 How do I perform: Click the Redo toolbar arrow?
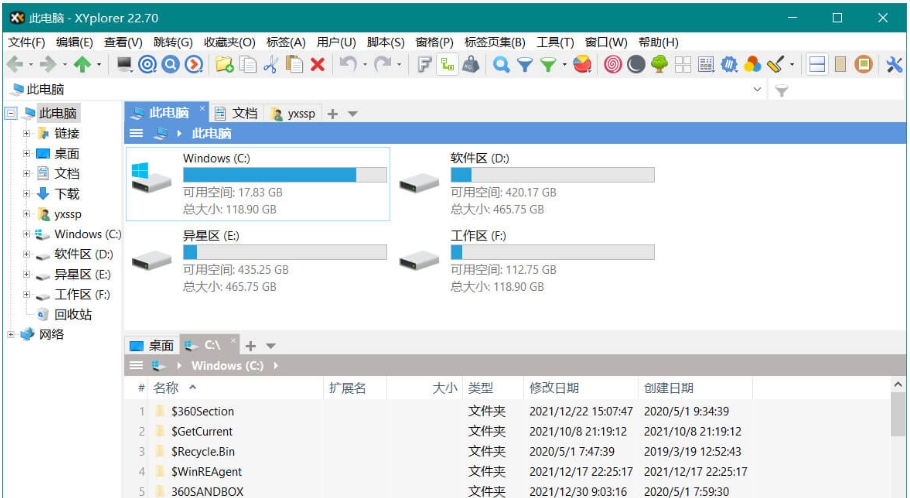[x=382, y=64]
